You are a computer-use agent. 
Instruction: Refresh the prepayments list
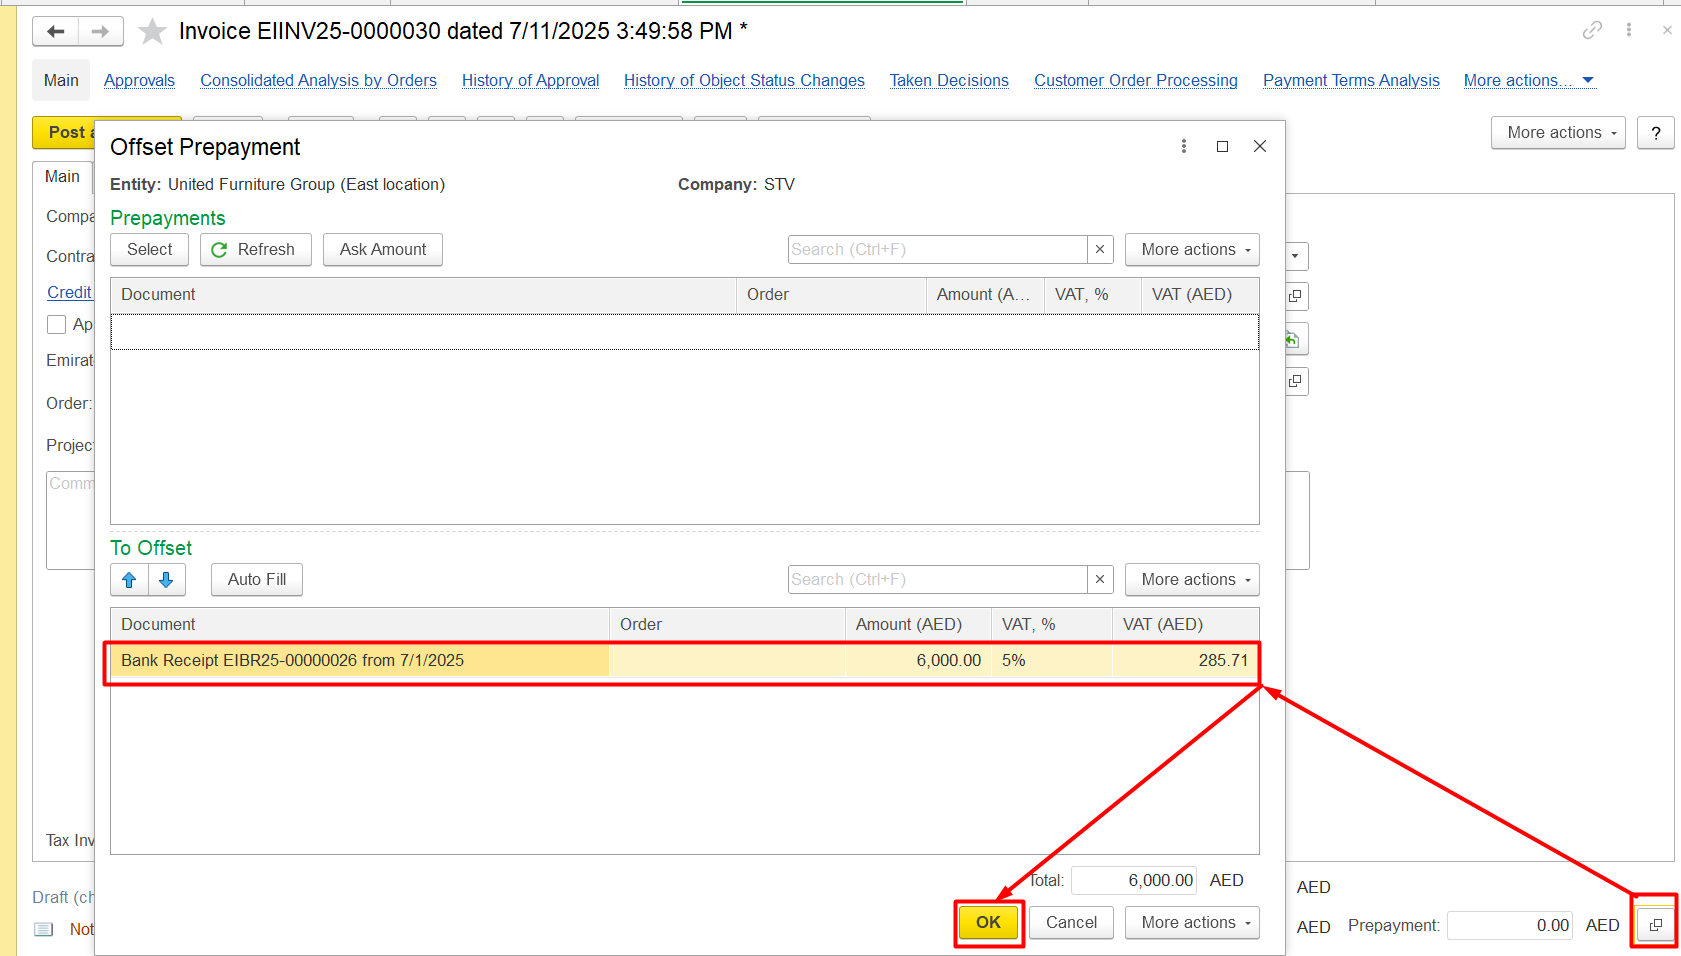tap(256, 249)
